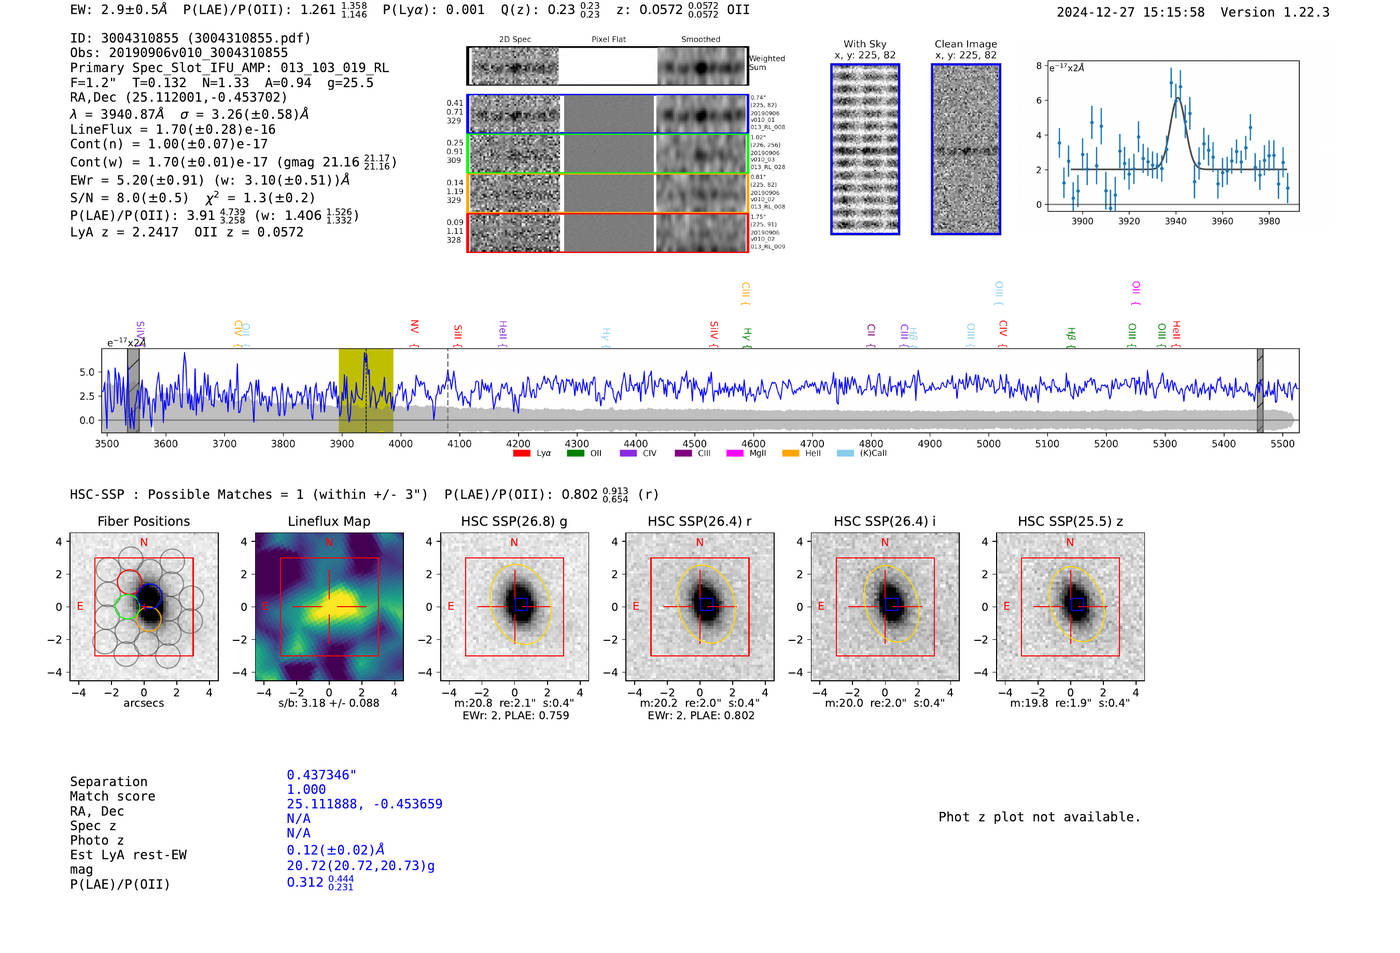Select the red-bordered fiber spectrum row
Image resolution: width=1400 pixels, height=953 pixels.
(x=608, y=232)
